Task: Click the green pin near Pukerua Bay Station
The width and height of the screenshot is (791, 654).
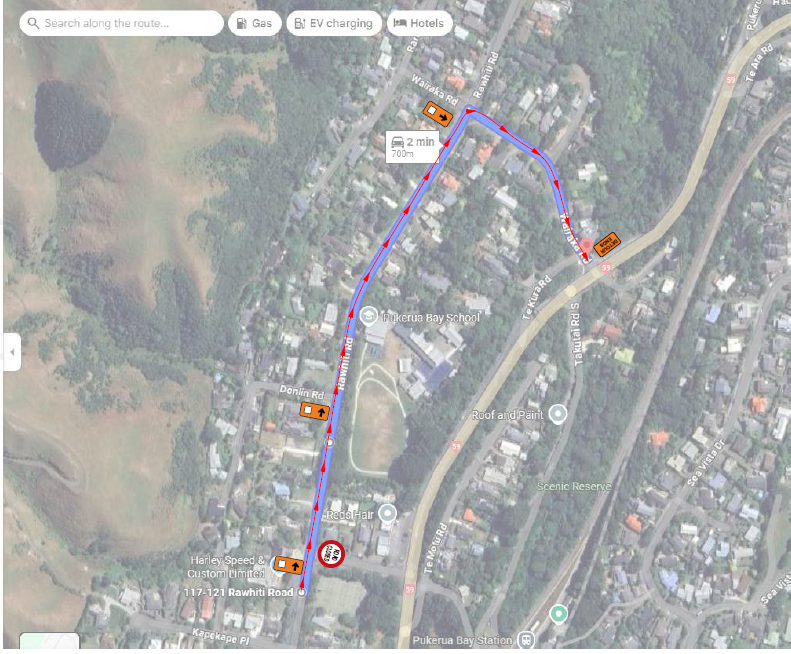Action: point(558,614)
